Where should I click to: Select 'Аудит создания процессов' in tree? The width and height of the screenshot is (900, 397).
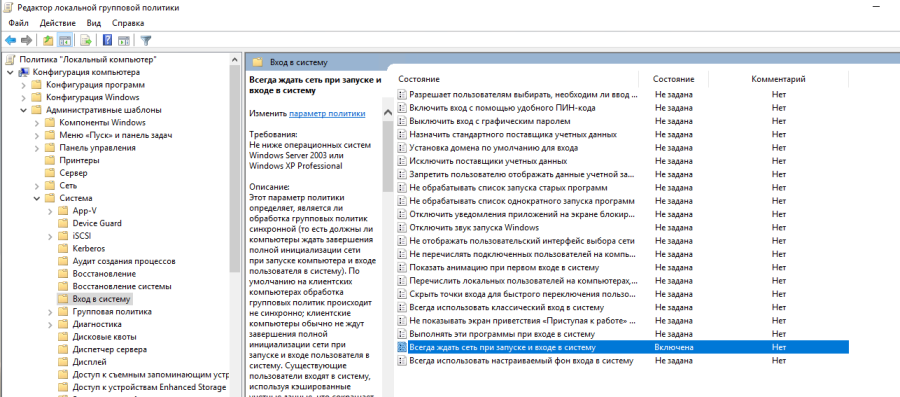[x=123, y=261]
